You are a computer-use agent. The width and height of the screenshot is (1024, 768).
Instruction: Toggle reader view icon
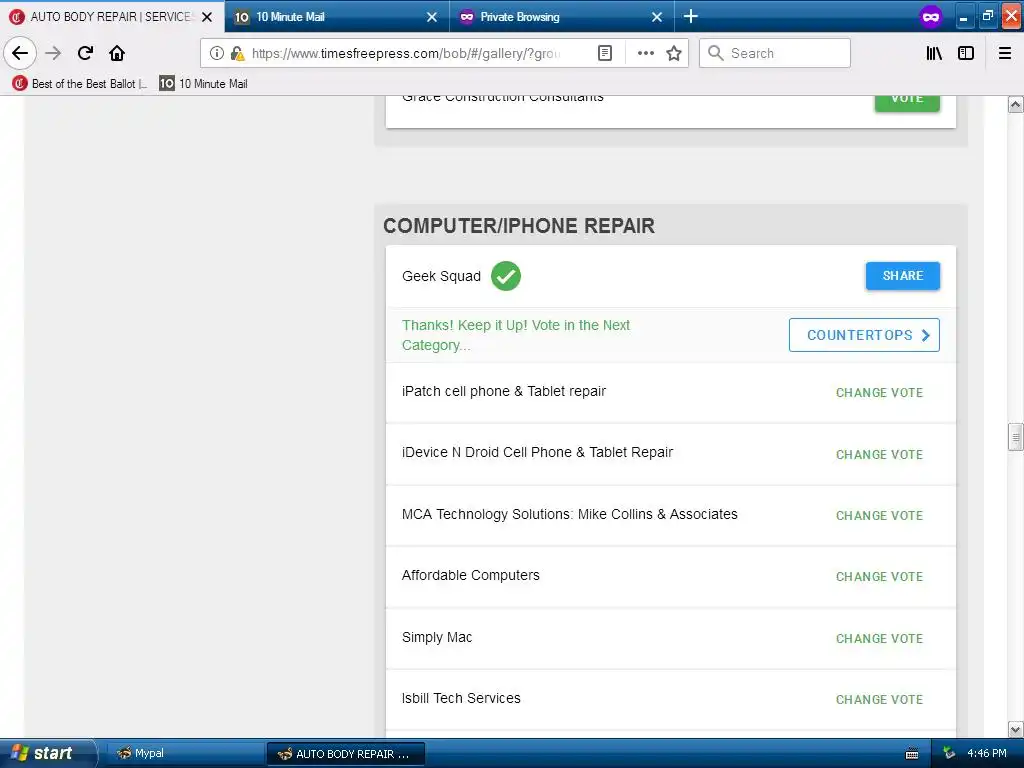(x=605, y=53)
